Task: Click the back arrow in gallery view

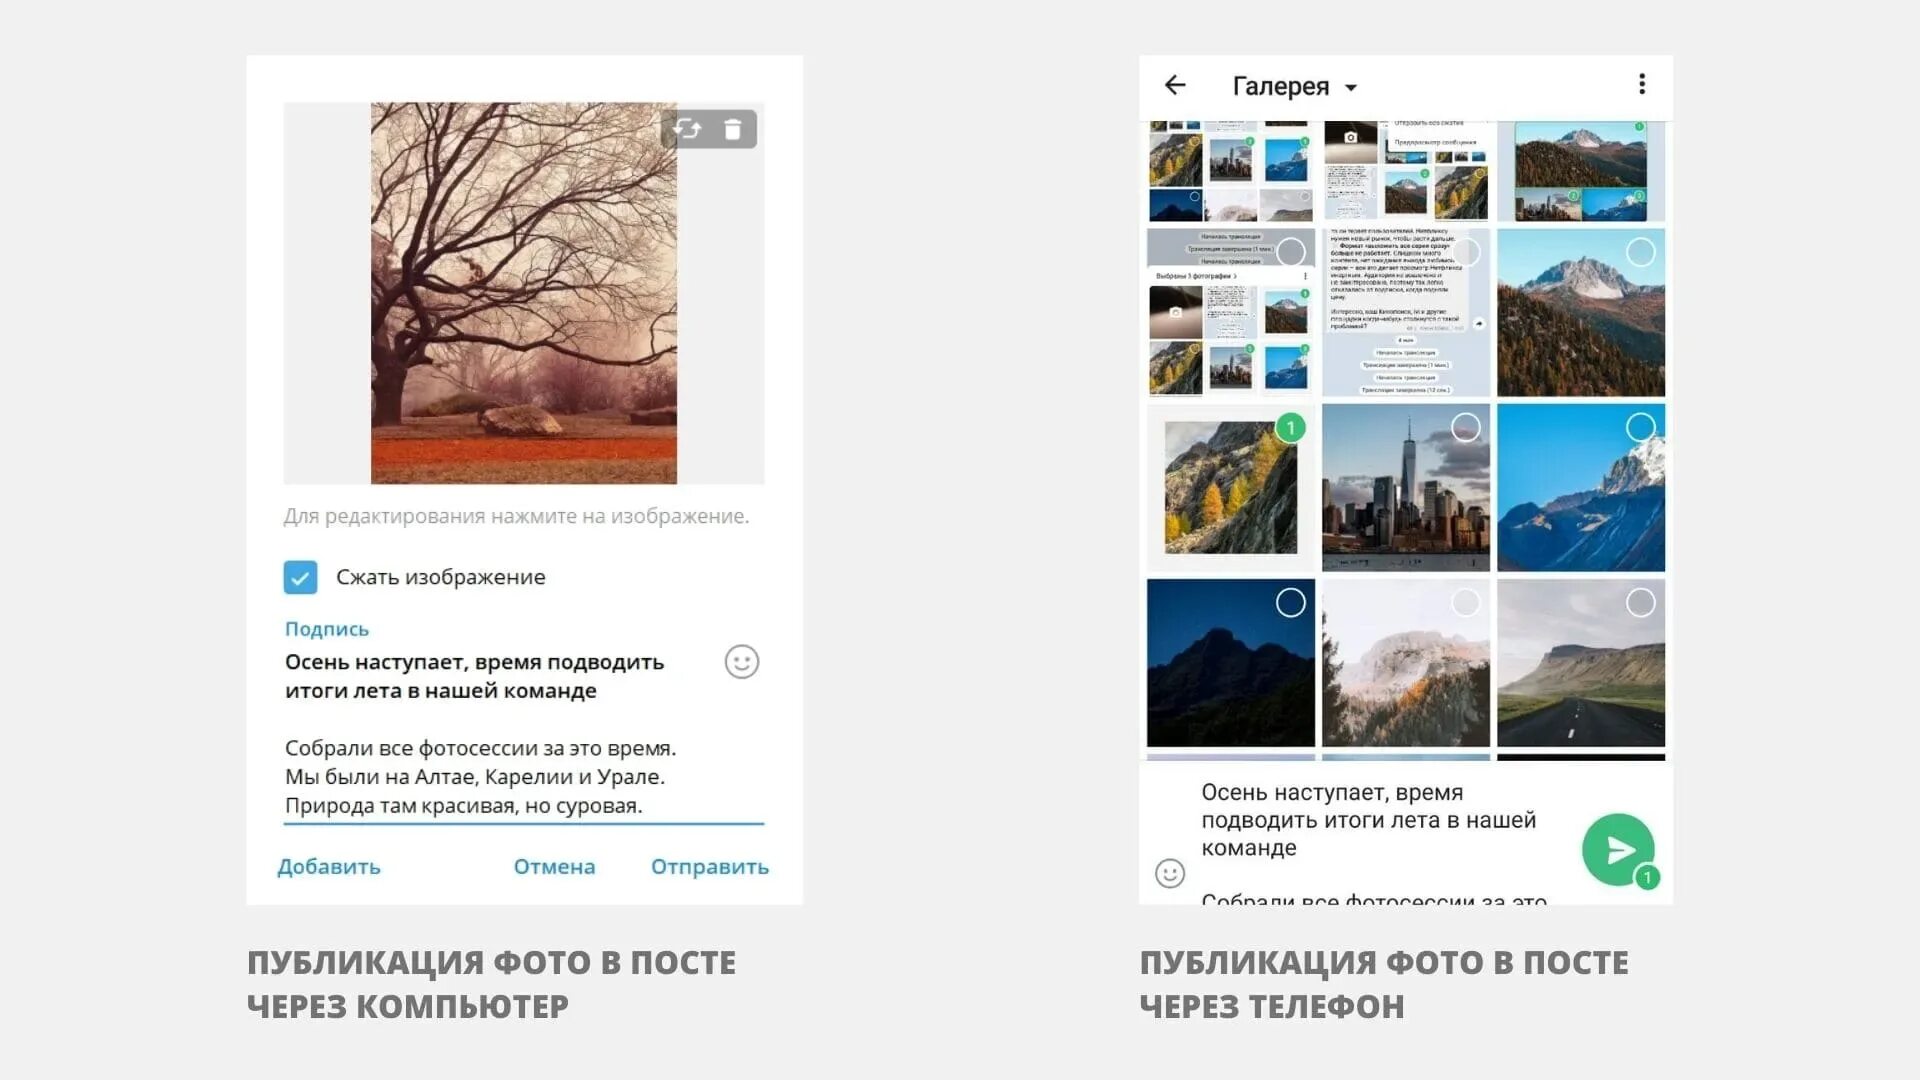Action: click(1175, 84)
